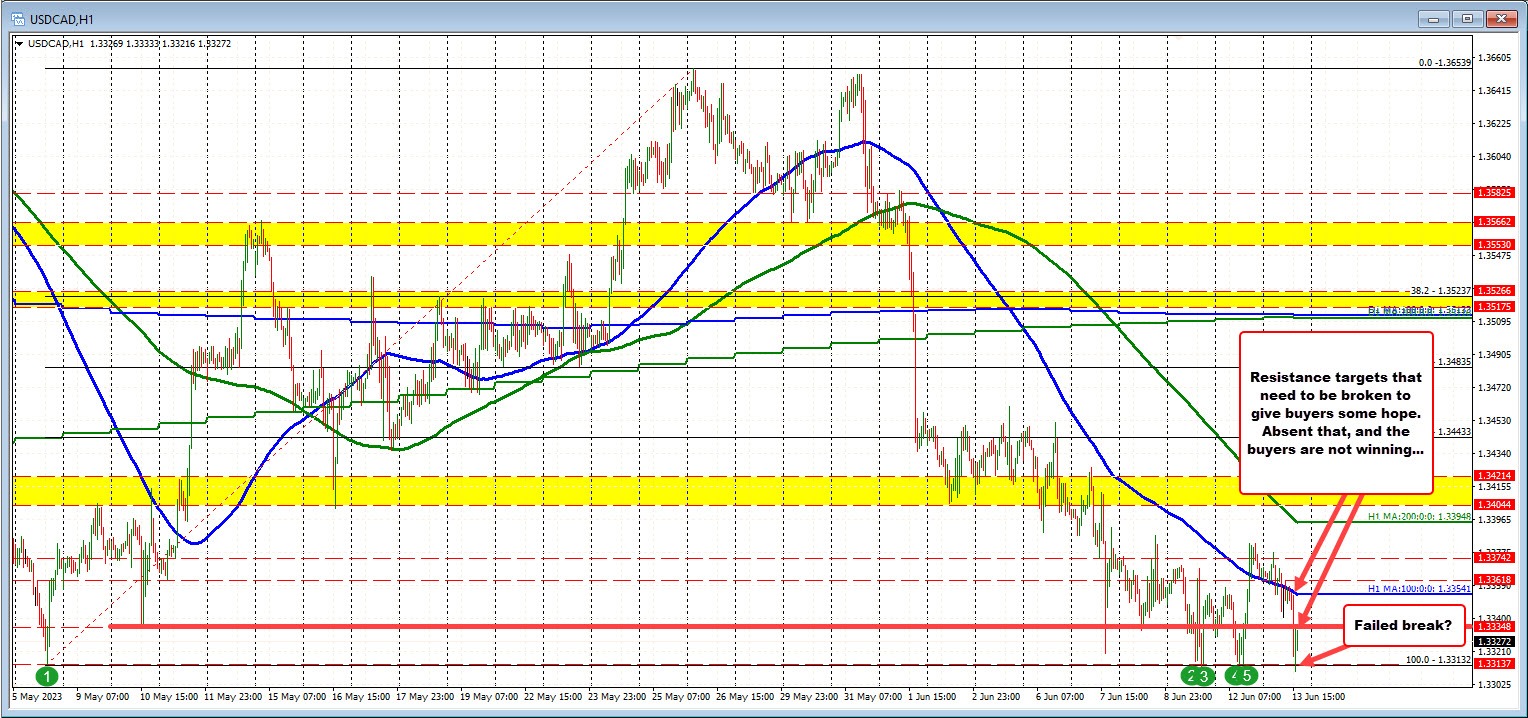Maximize the USDCAD,H1 chart window

[x=1467, y=17]
